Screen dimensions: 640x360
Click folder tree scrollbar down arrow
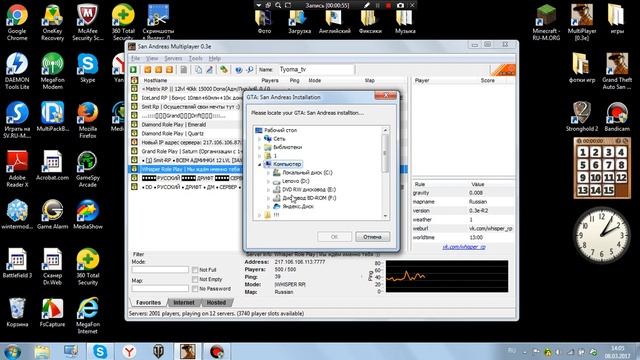pyautogui.click(x=385, y=216)
